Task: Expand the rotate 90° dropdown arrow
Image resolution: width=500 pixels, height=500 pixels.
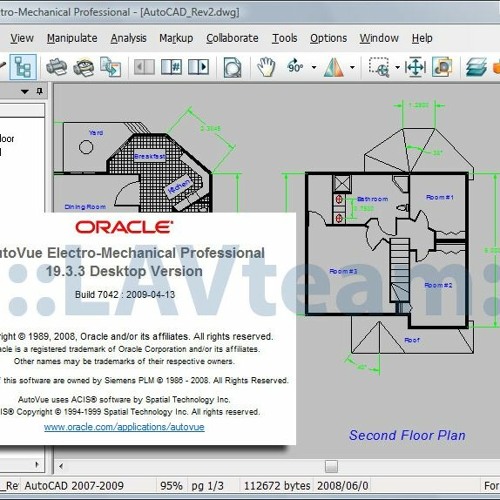Action: 314,67
